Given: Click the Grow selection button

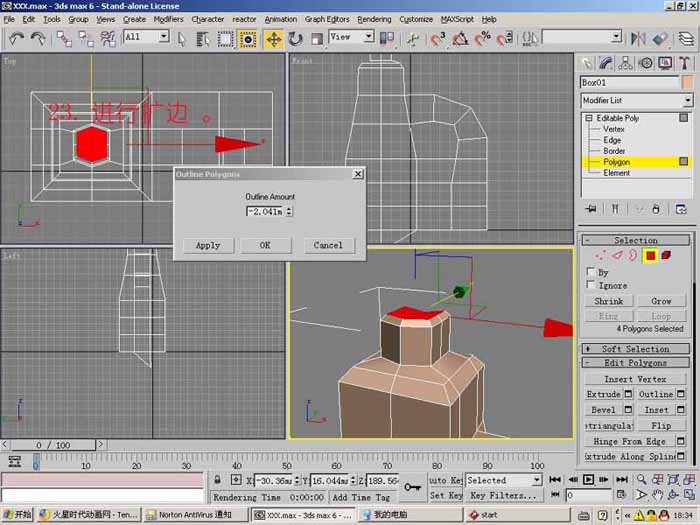Looking at the screenshot, I should click(661, 301).
